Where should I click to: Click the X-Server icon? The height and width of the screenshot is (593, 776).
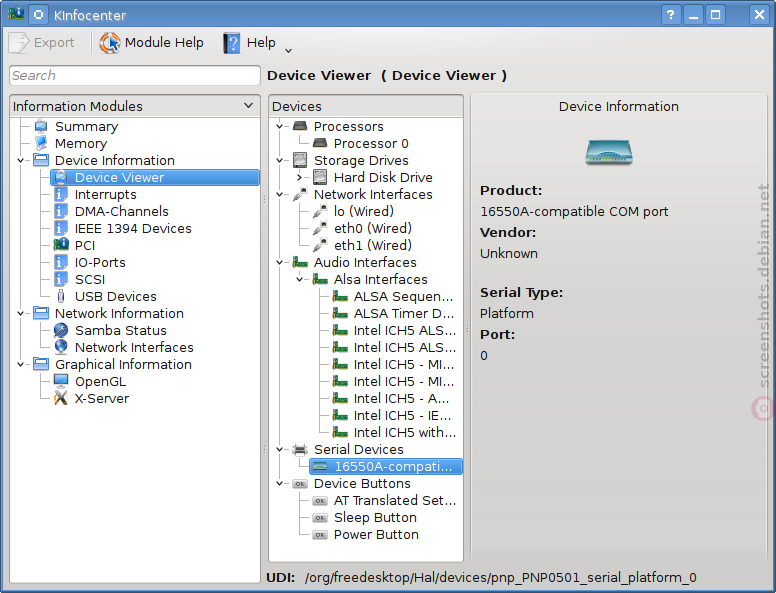[61, 398]
